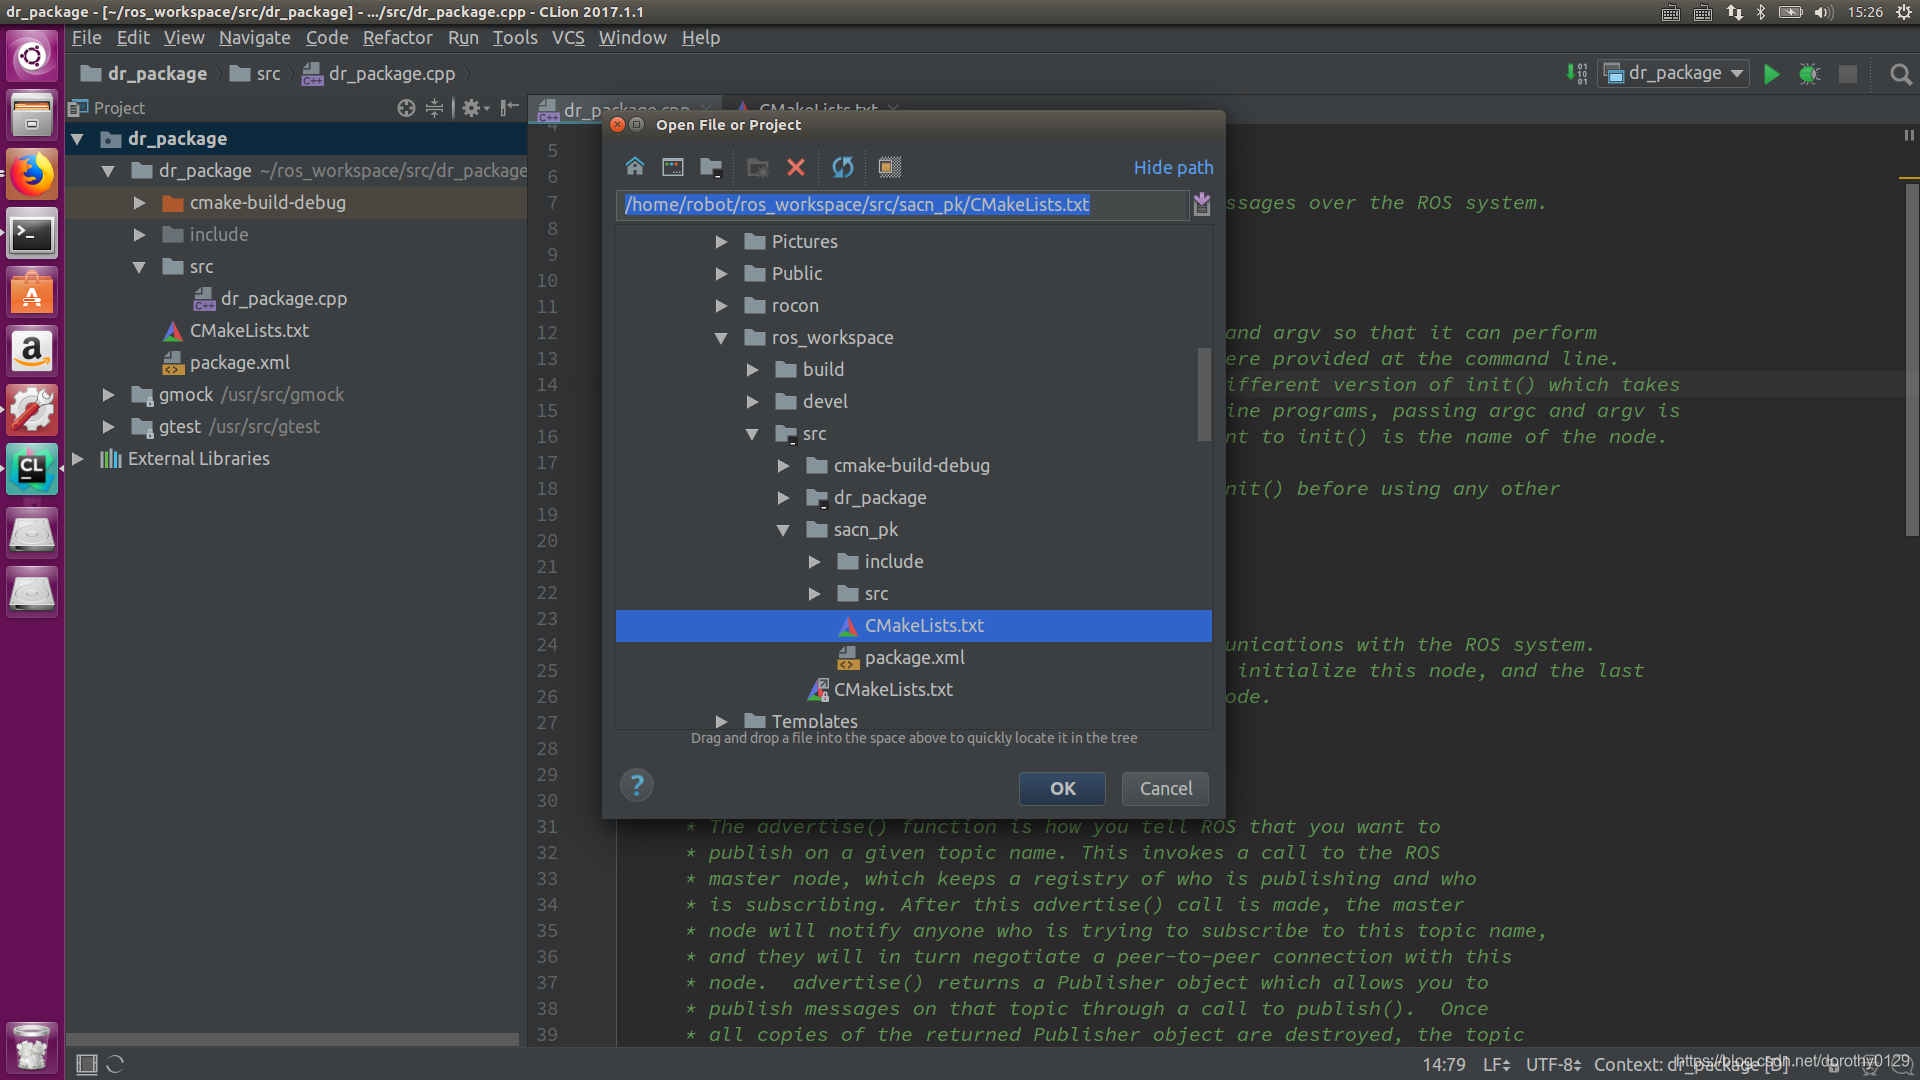This screenshot has height=1080, width=1920.
Task: Open the path history dropdown icon
Action: pyautogui.click(x=1201, y=205)
